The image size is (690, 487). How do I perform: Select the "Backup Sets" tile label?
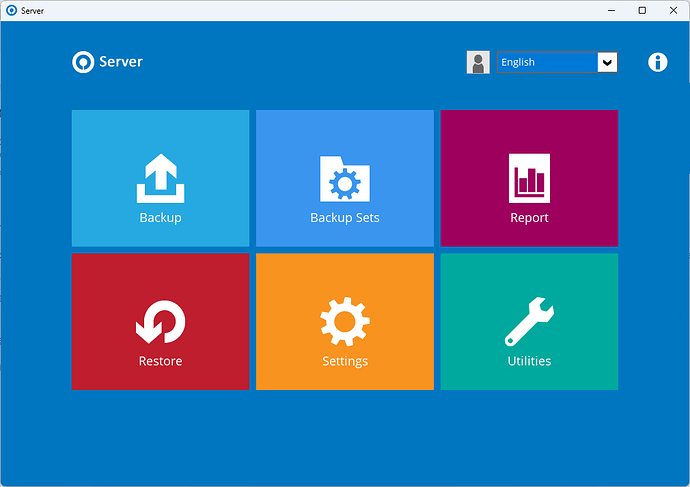pyautogui.click(x=344, y=217)
